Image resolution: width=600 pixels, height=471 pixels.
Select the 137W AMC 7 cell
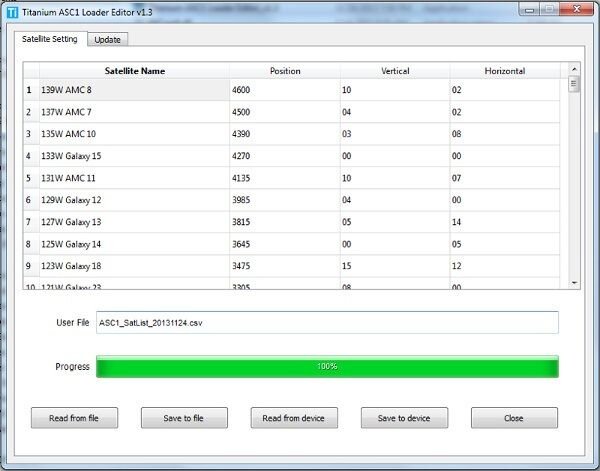(x=134, y=112)
